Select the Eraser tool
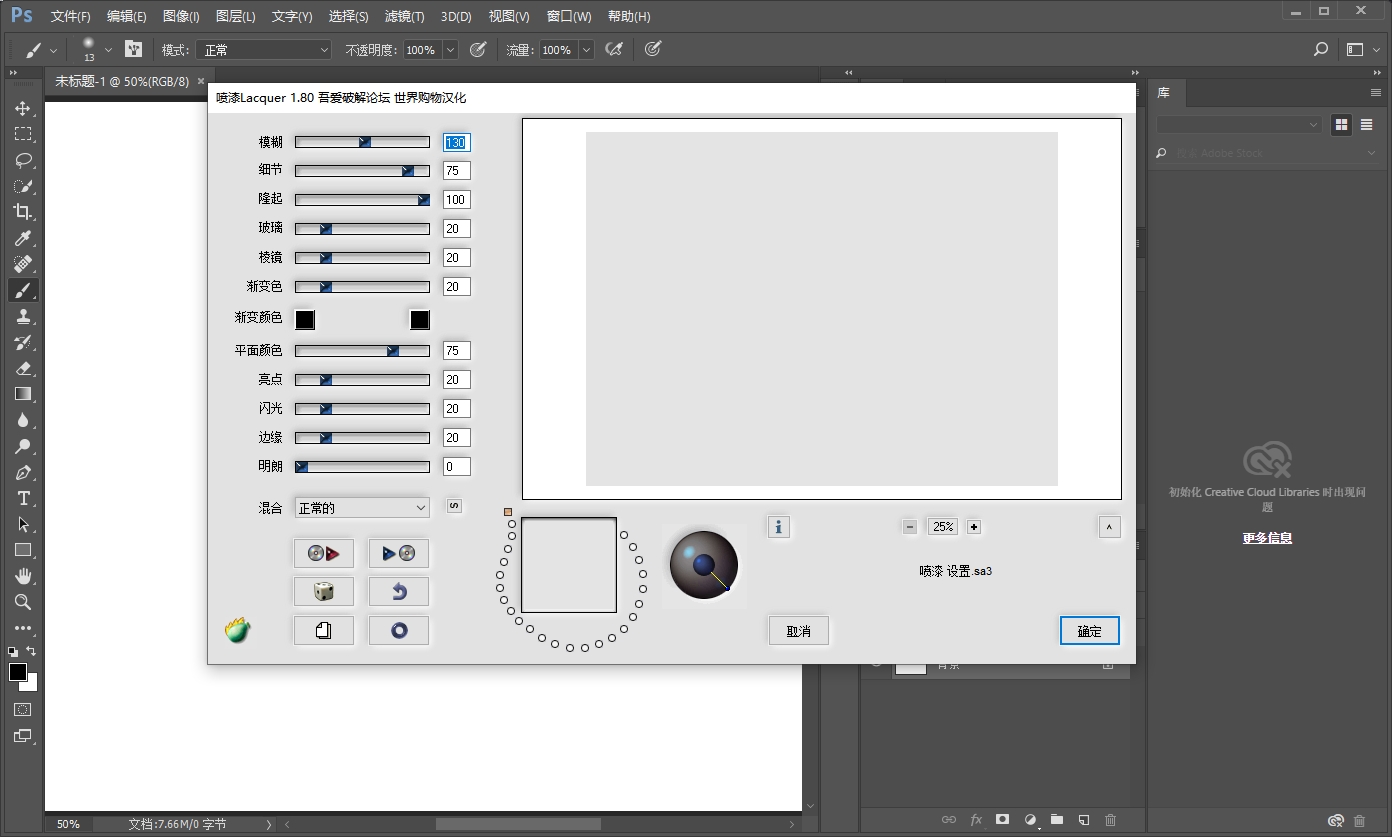The height and width of the screenshot is (837, 1392). click(23, 368)
